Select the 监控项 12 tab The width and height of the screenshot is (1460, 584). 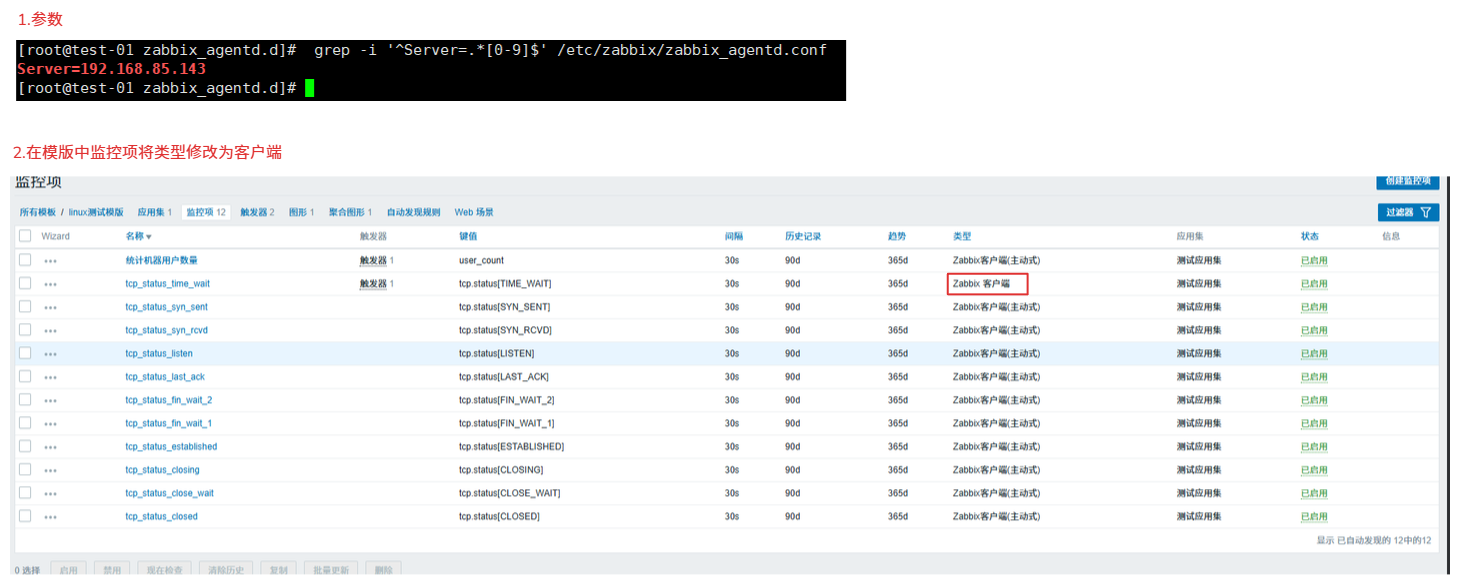pos(206,213)
